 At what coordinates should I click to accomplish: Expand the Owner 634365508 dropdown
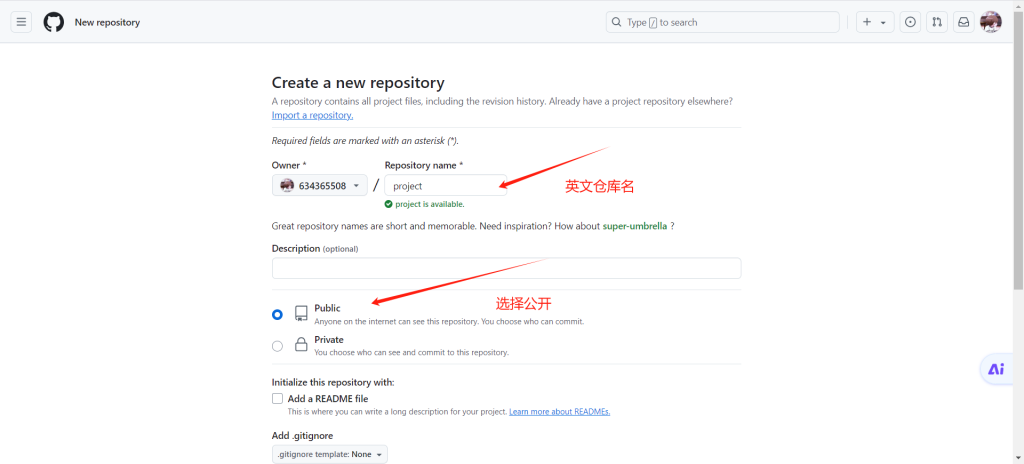pos(319,185)
